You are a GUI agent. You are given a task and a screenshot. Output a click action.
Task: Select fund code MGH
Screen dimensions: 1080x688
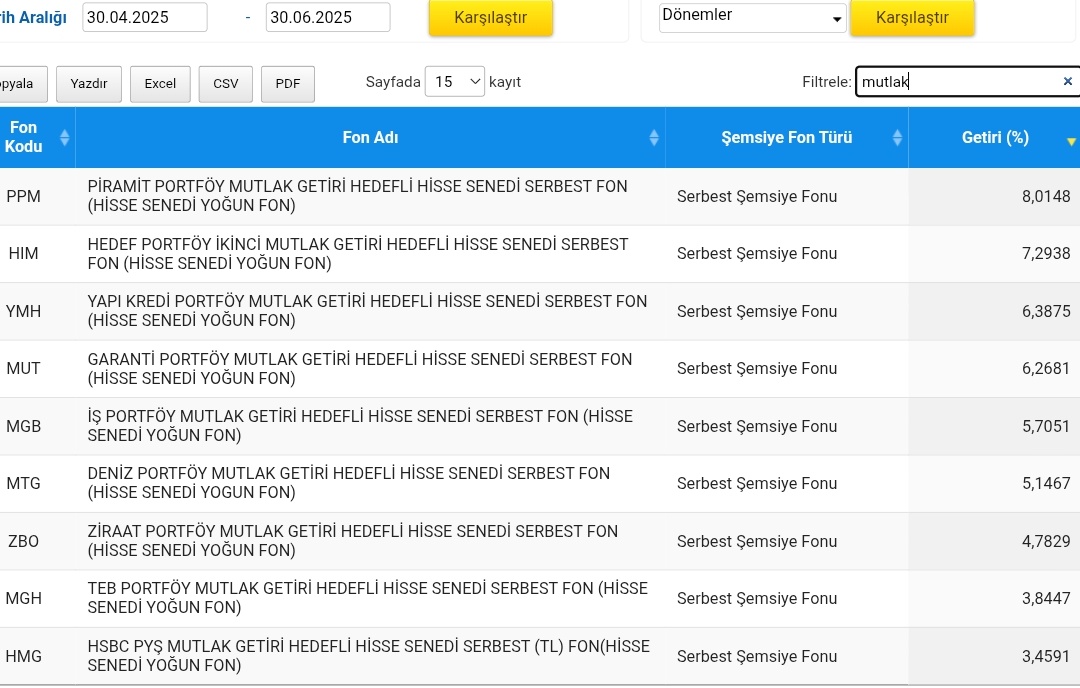point(23,598)
